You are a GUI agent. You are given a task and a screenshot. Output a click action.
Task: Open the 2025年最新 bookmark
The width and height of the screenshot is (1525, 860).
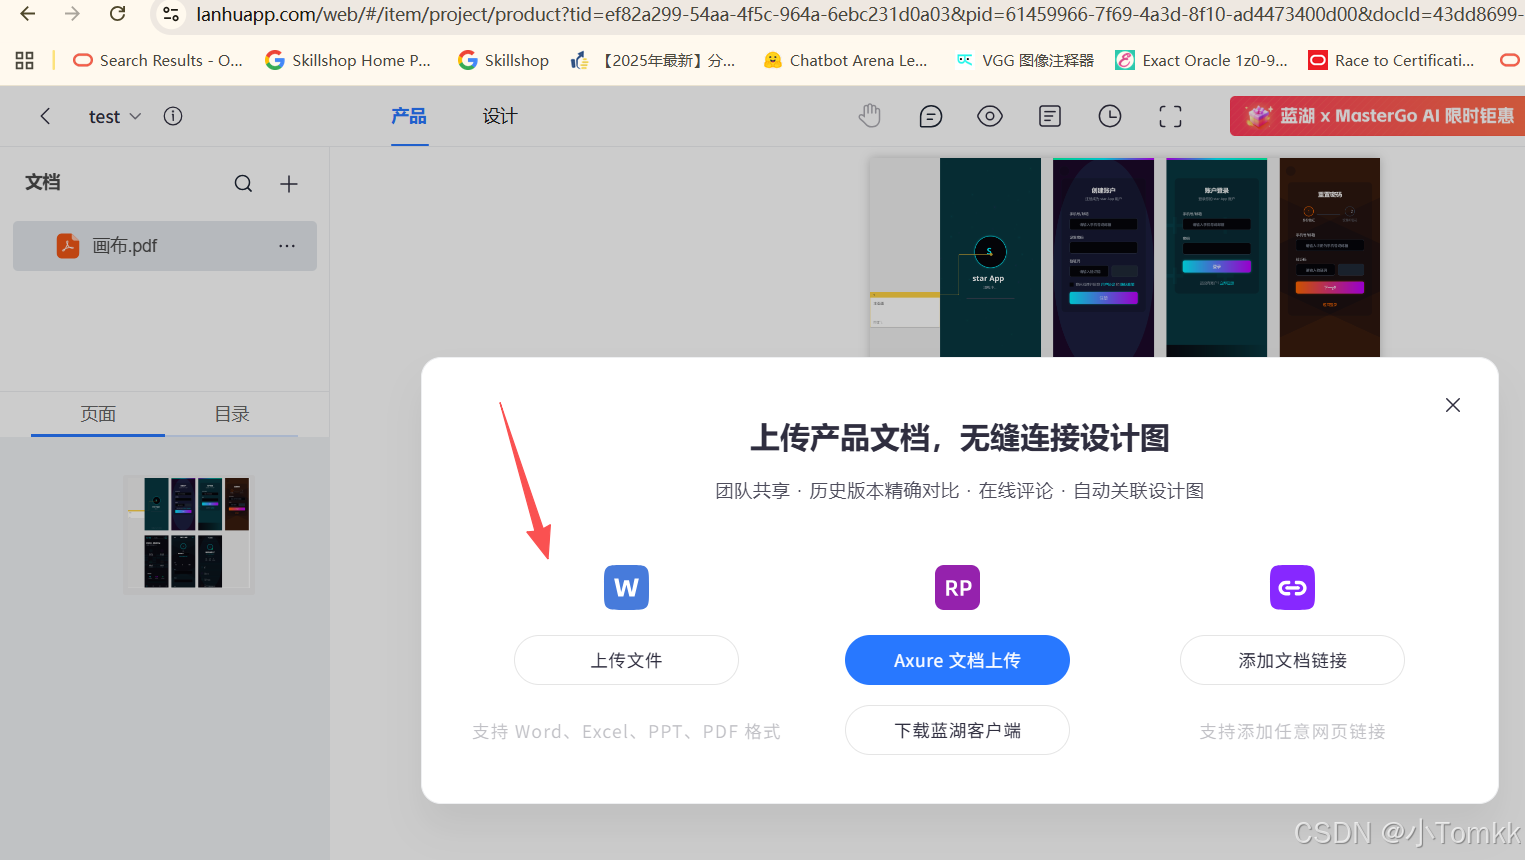653,60
